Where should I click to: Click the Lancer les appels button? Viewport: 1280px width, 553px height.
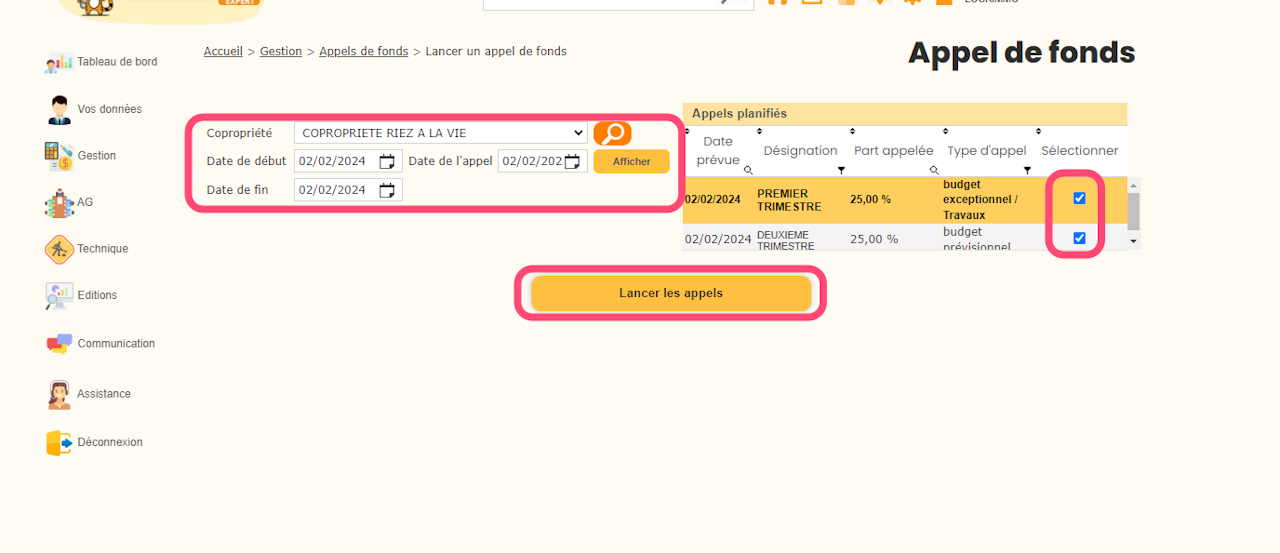671,294
